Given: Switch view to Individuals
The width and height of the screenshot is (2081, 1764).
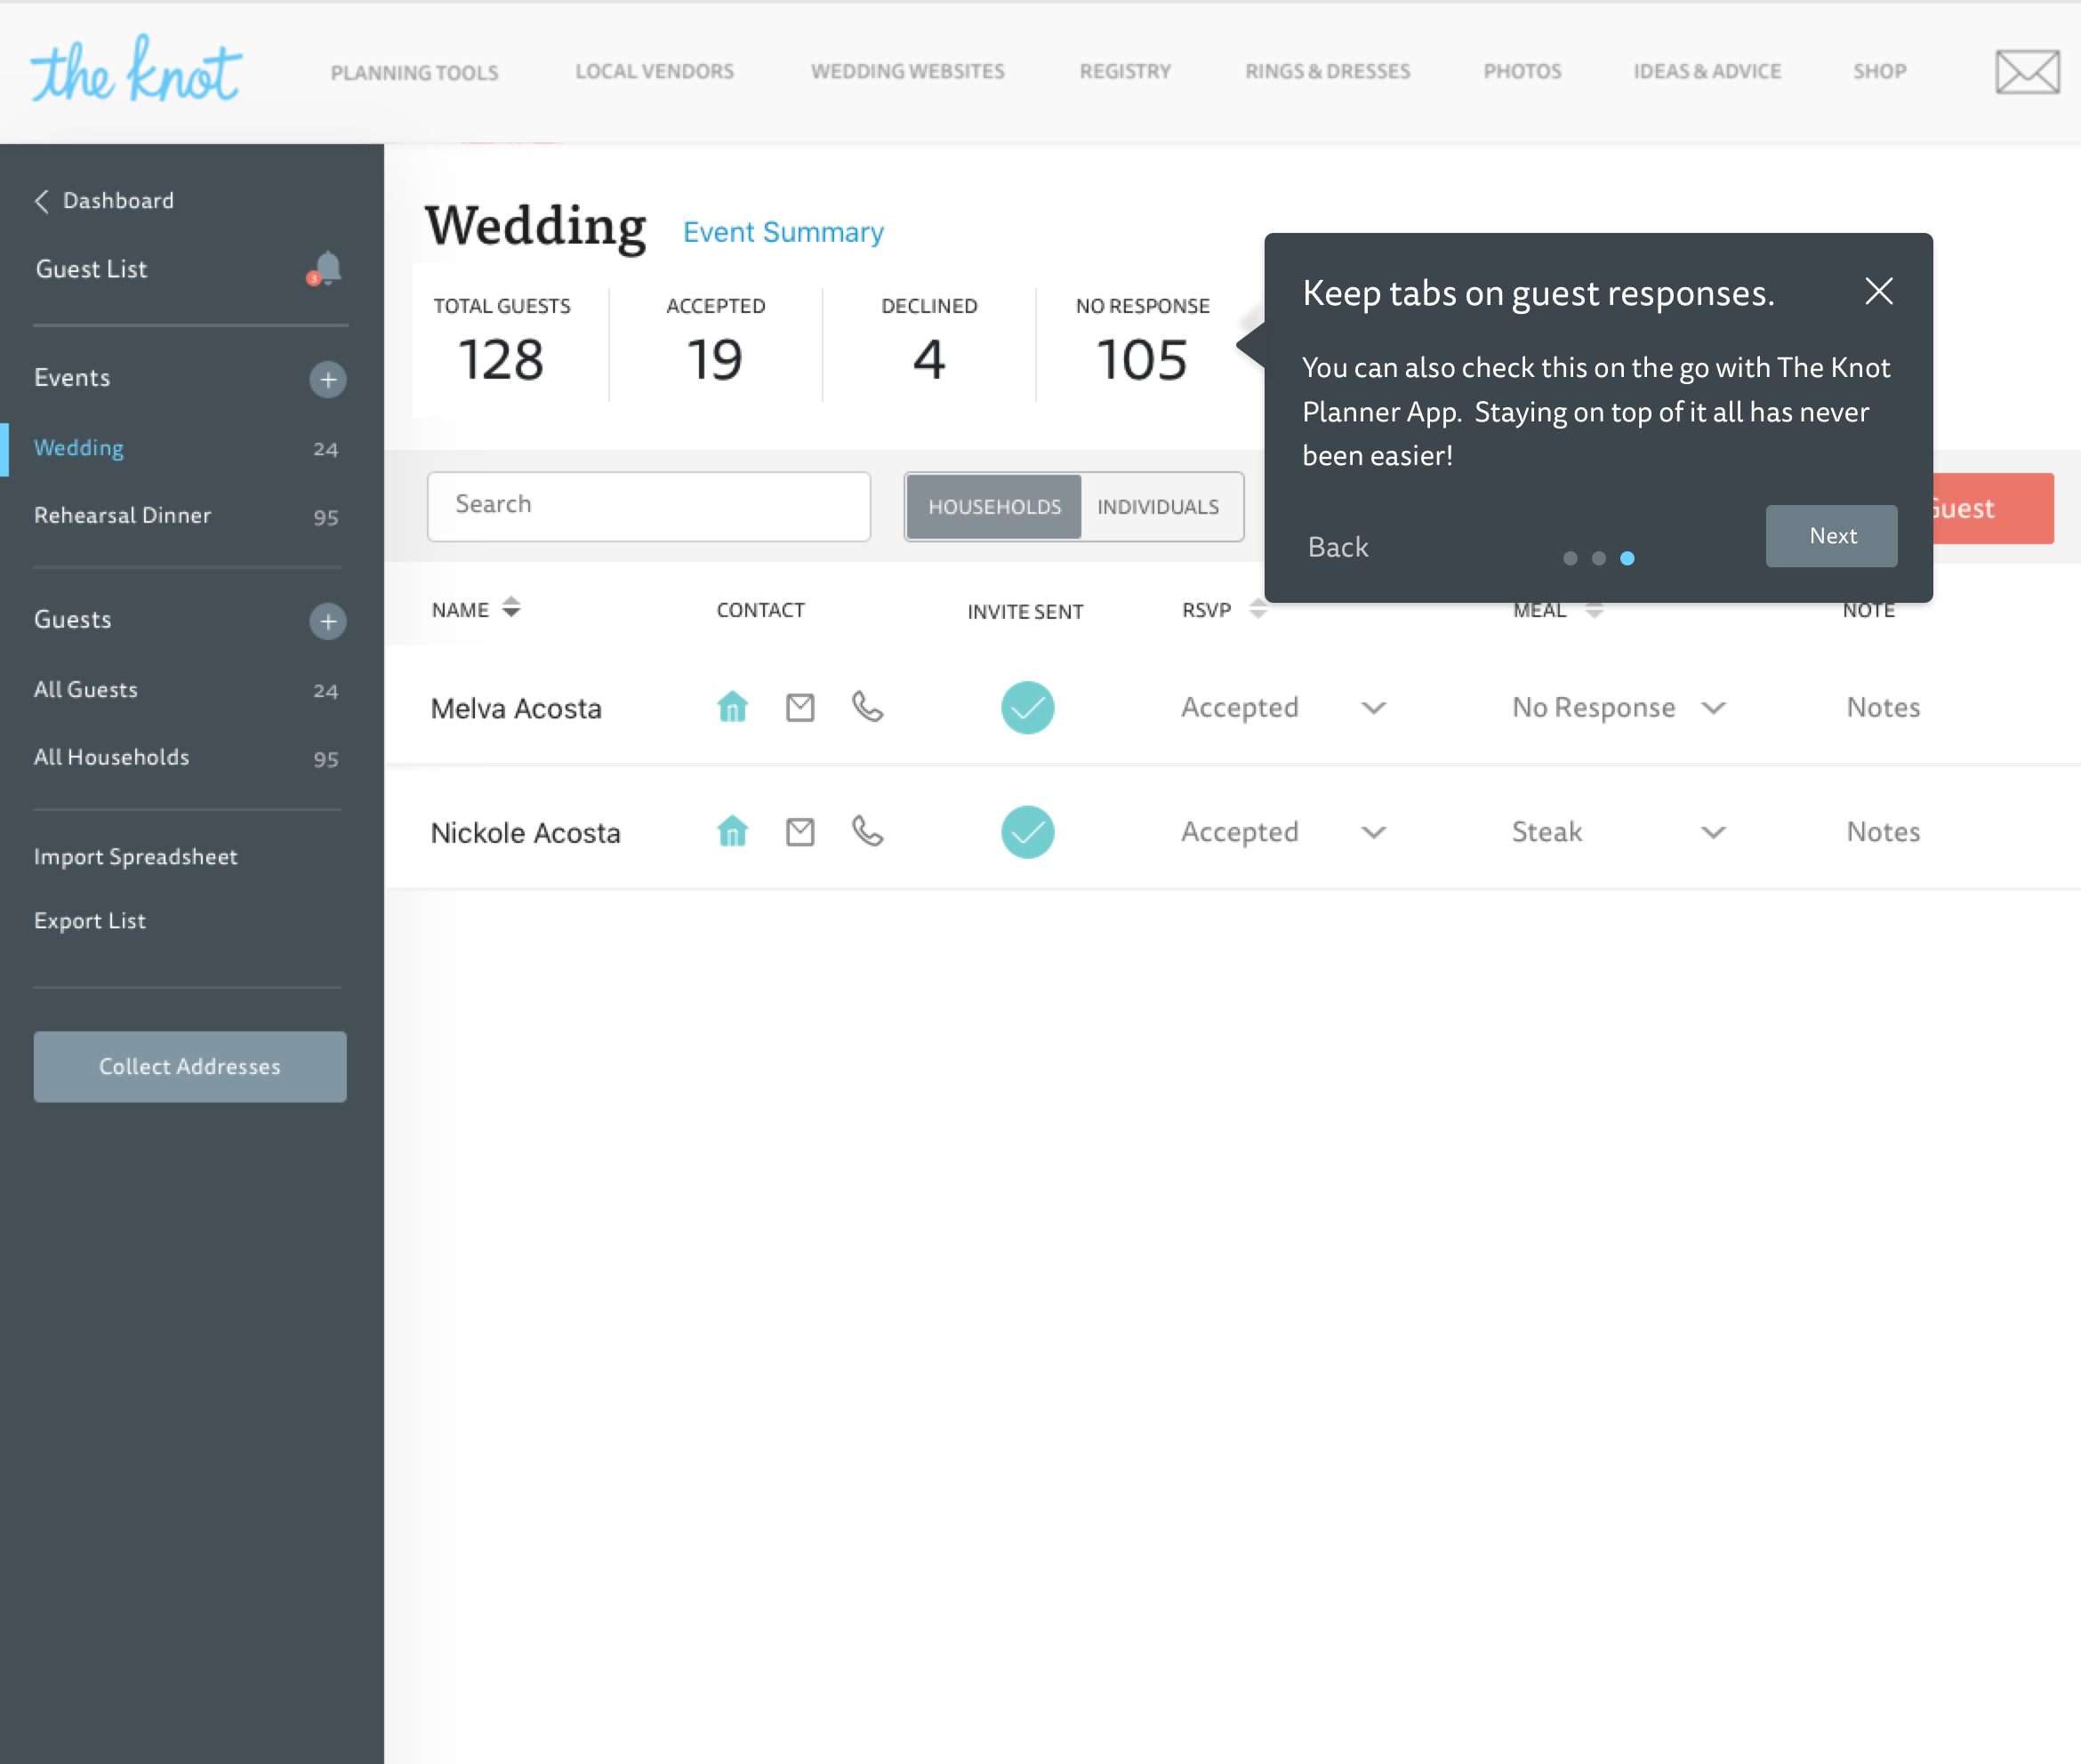Looking at the screenshot, I should coord(1157,507).
